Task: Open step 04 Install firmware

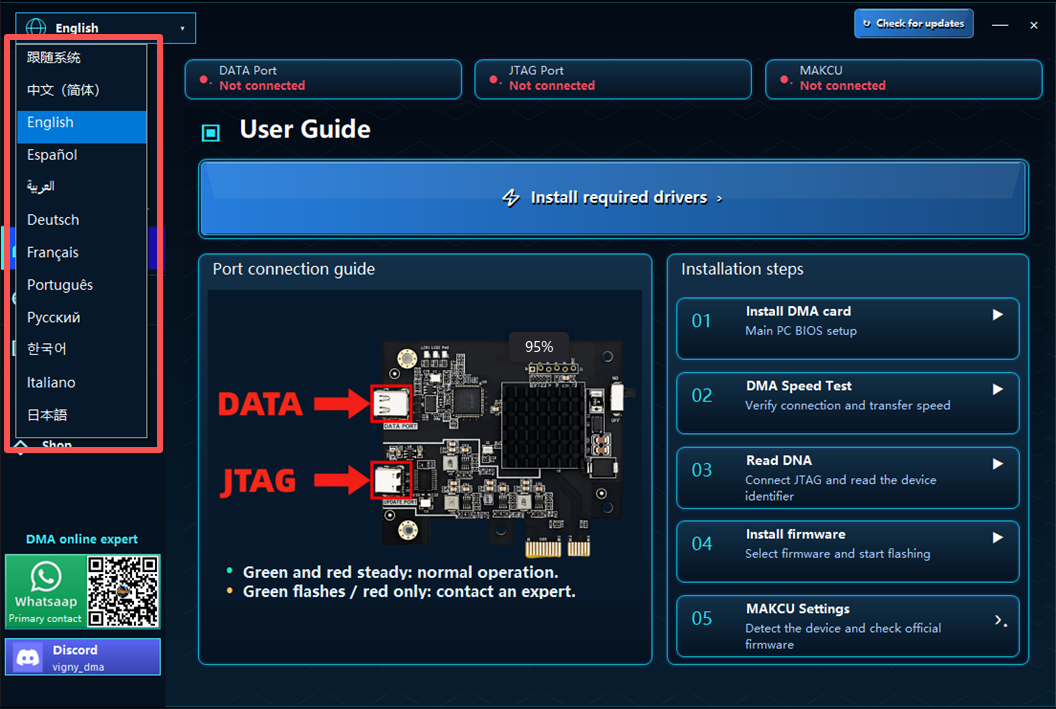Action: coord(847,551)
